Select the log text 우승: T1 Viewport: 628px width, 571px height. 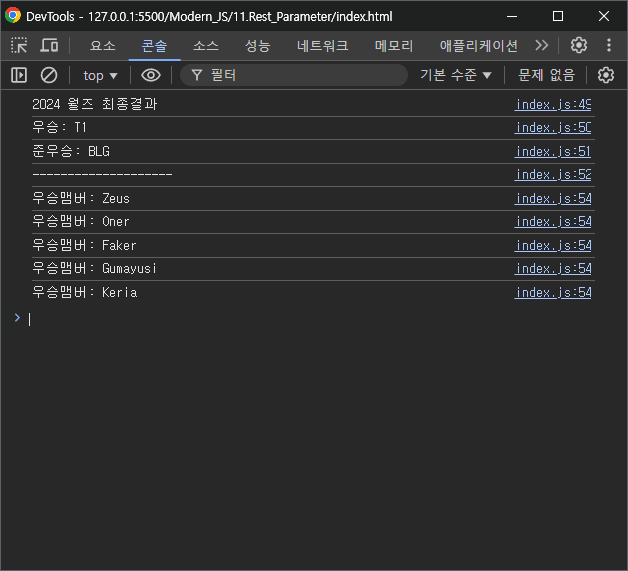coord(59,128)
